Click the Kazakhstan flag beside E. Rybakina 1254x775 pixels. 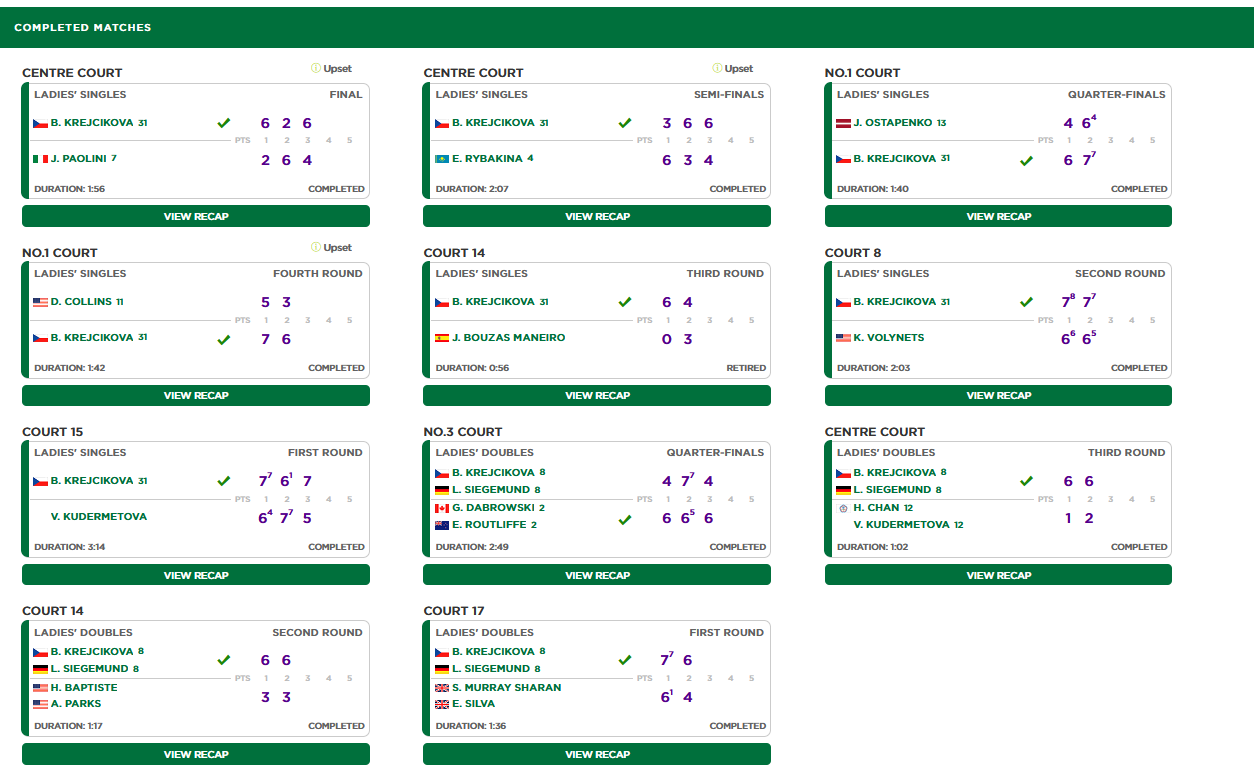tap(441, 159)
